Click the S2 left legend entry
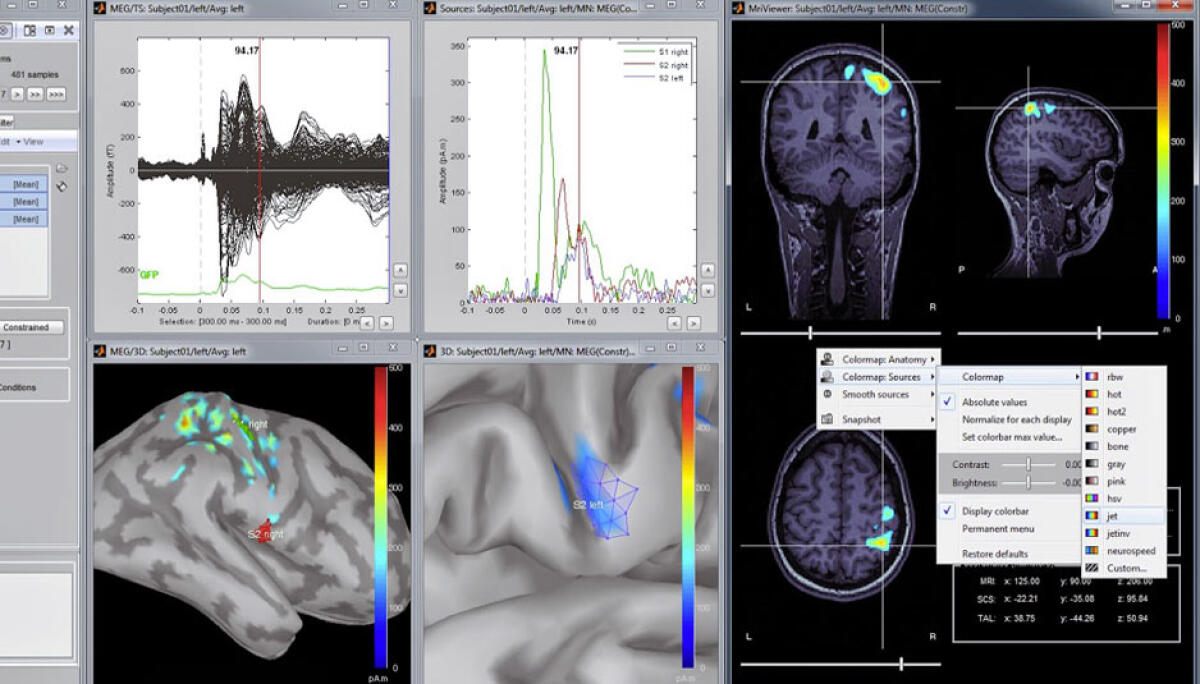Viewport: 1200px width, 684px height. [654, 78]
